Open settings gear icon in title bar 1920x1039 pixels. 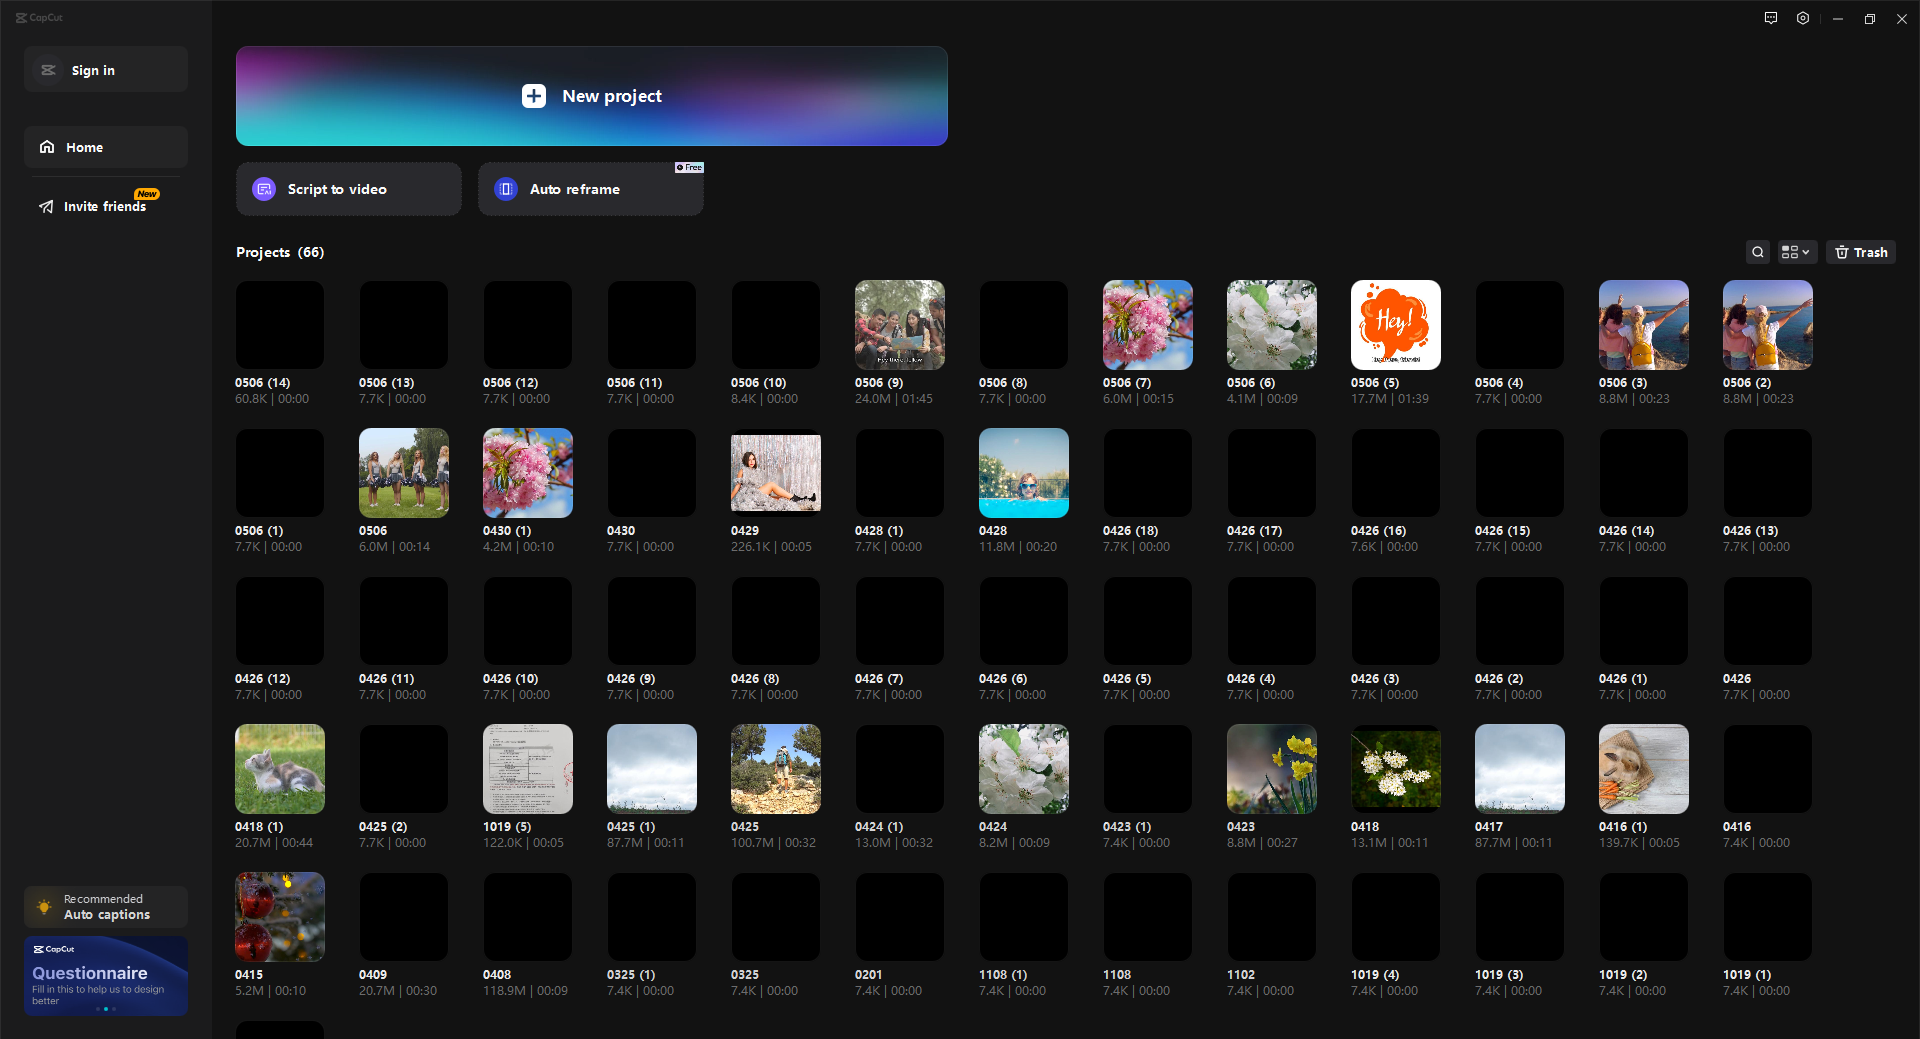[x=1803, y=18]
